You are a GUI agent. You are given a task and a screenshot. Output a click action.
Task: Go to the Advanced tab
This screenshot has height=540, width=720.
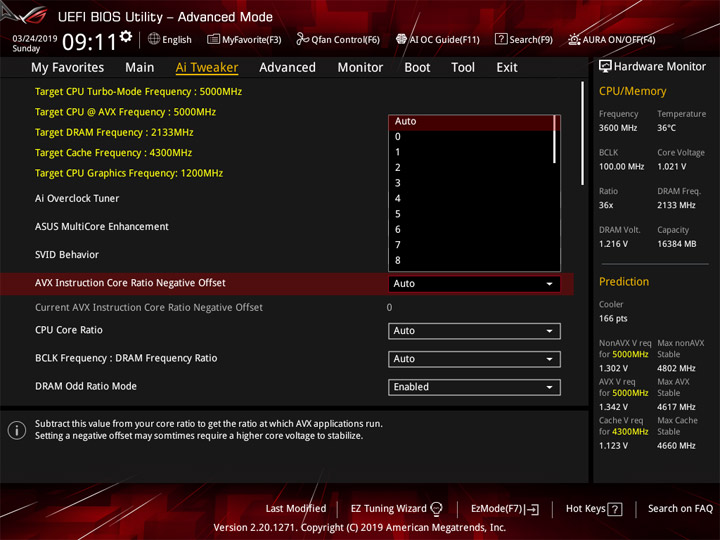pyautogui.click(x=287, y=68)
